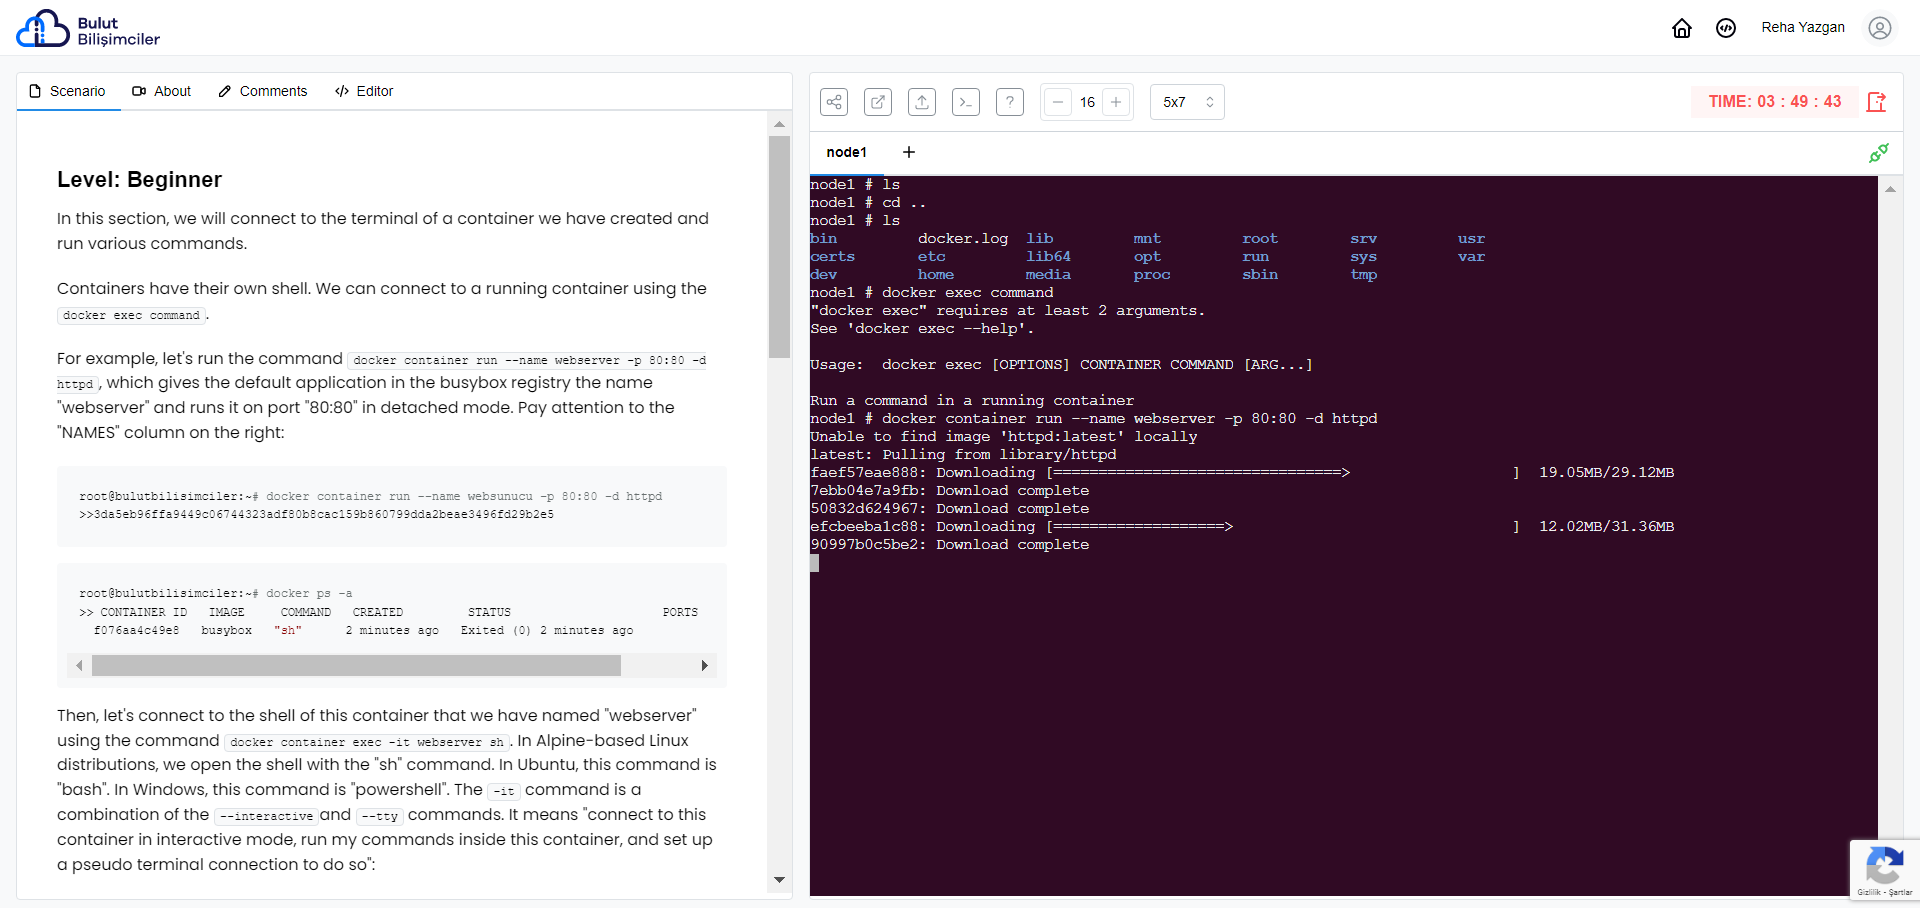Click the reCAPTCHA badge

(1885, 870)
